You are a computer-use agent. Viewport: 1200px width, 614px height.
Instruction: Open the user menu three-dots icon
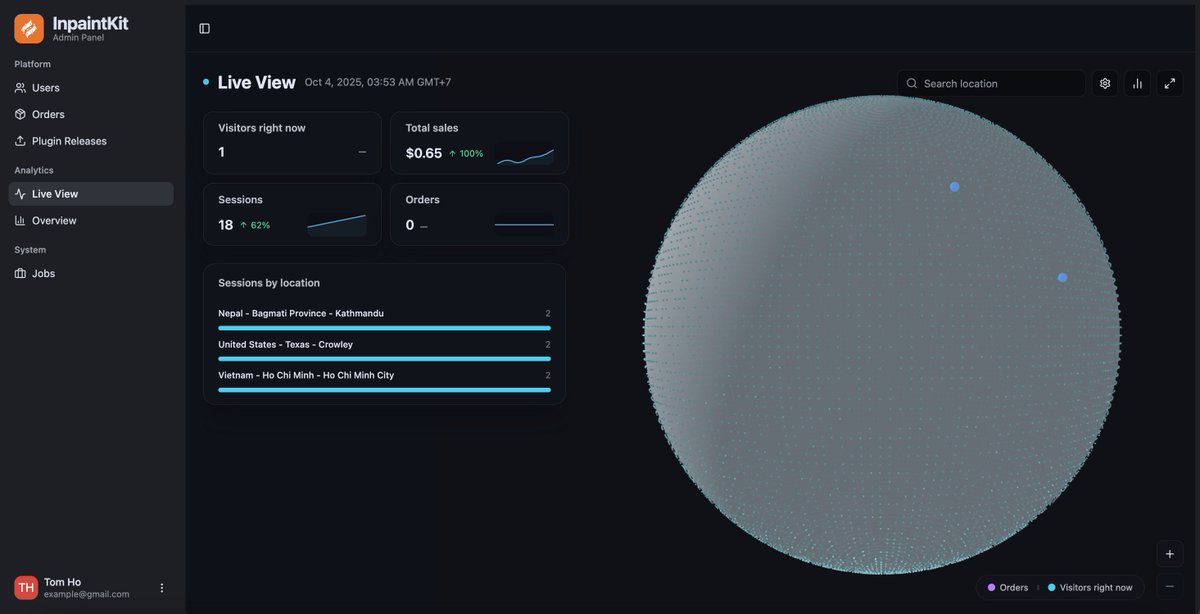tap(162, 588)
